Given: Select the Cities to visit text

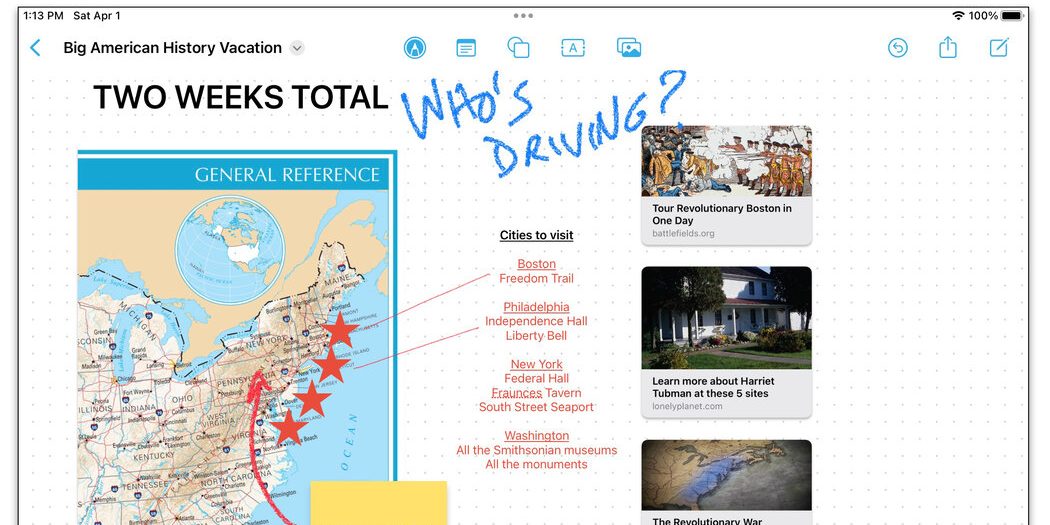Looking at the screenshot, I should coord(536,235).
